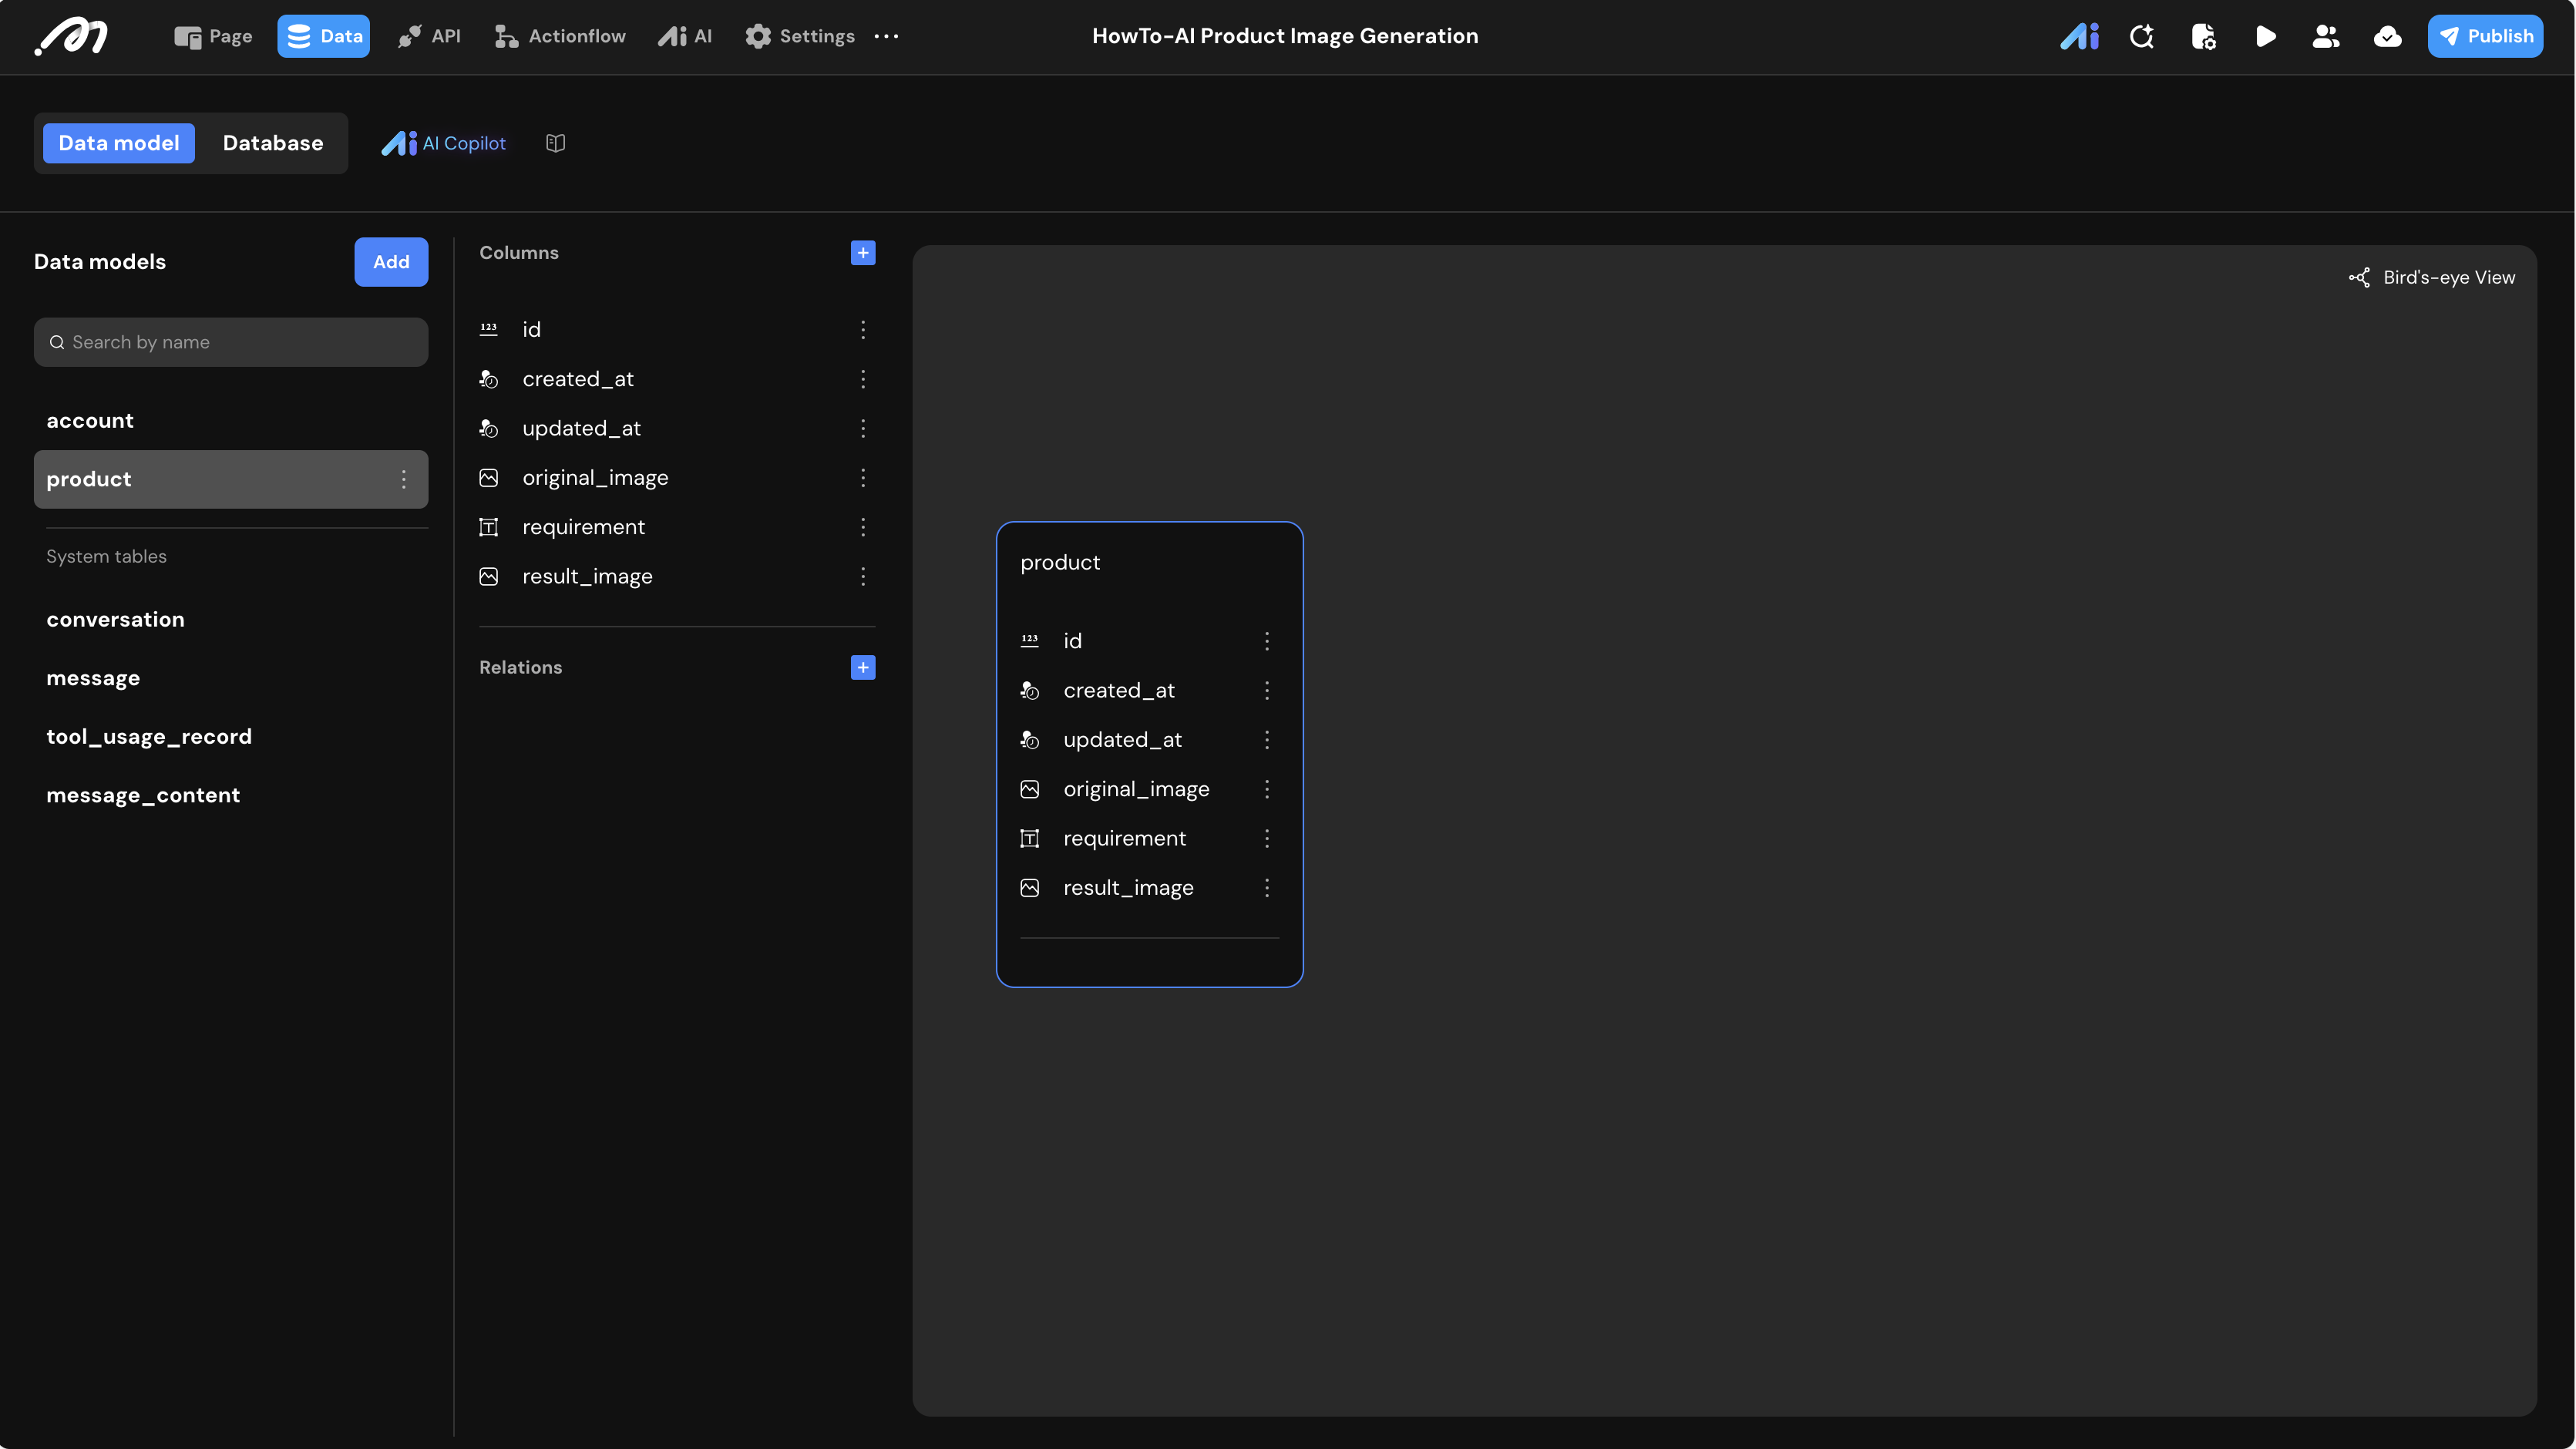Click the file settings icon in top bar
The width and height of the screenshot is (2576, 1449).
pyautogui.click(x=2203, y=37)
